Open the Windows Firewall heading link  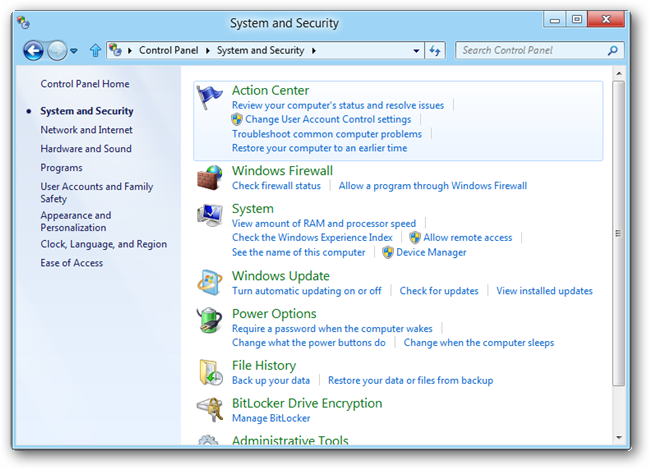[282, 171]
